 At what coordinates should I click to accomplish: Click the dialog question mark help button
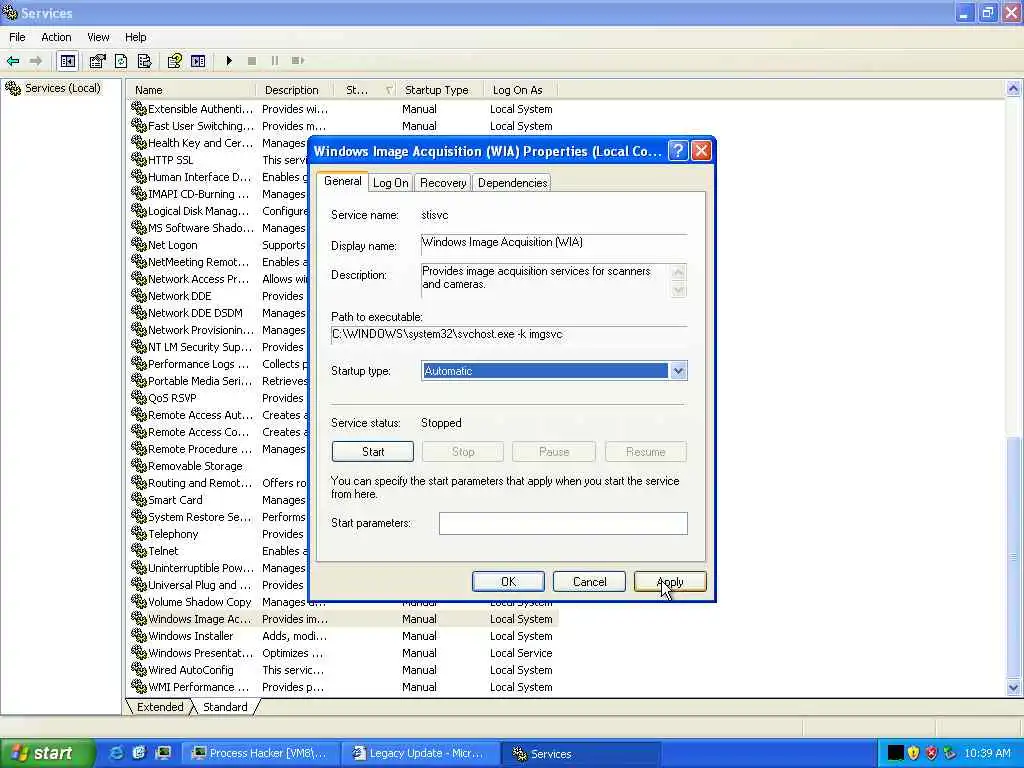pyautogui.click(x=679, y=151)
